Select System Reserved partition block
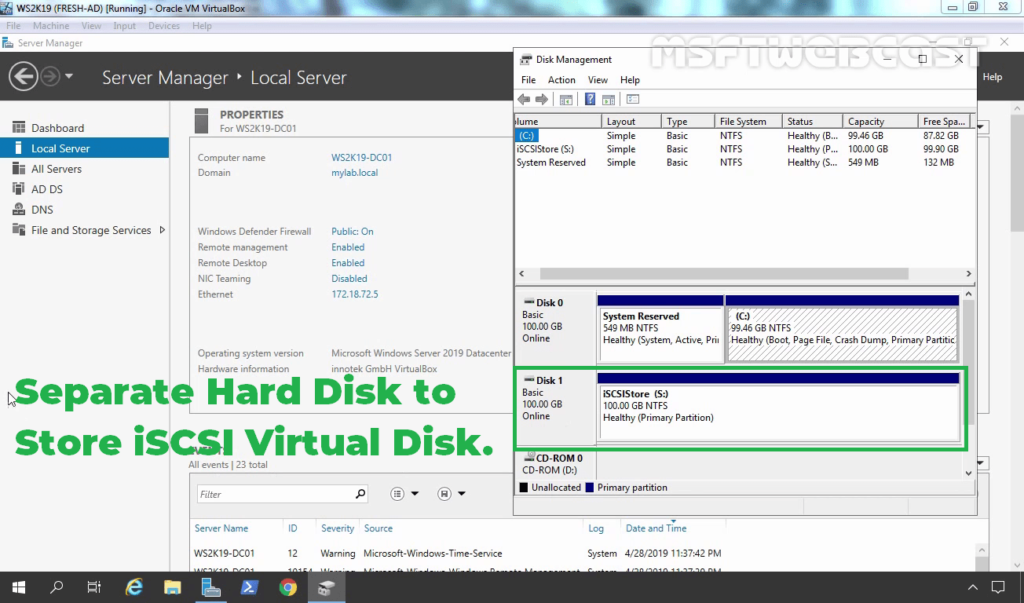 tap(660, 329)
